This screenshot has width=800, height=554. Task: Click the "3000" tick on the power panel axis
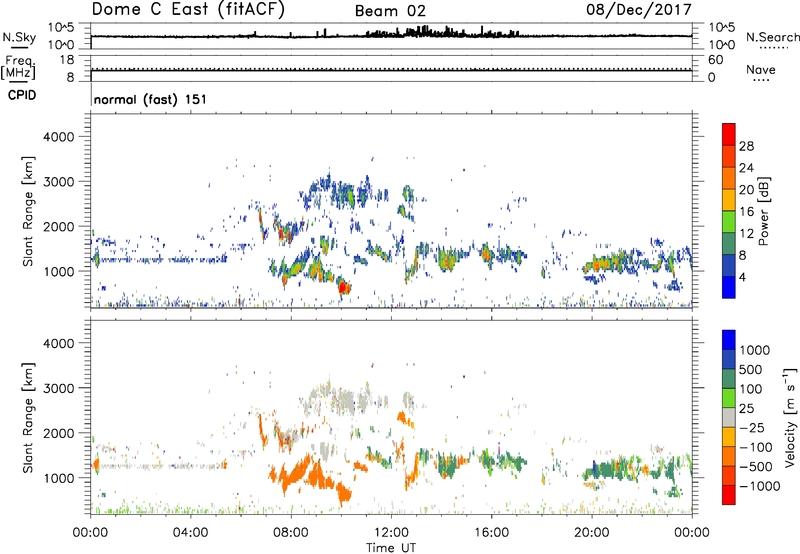[x=58, y=182]
